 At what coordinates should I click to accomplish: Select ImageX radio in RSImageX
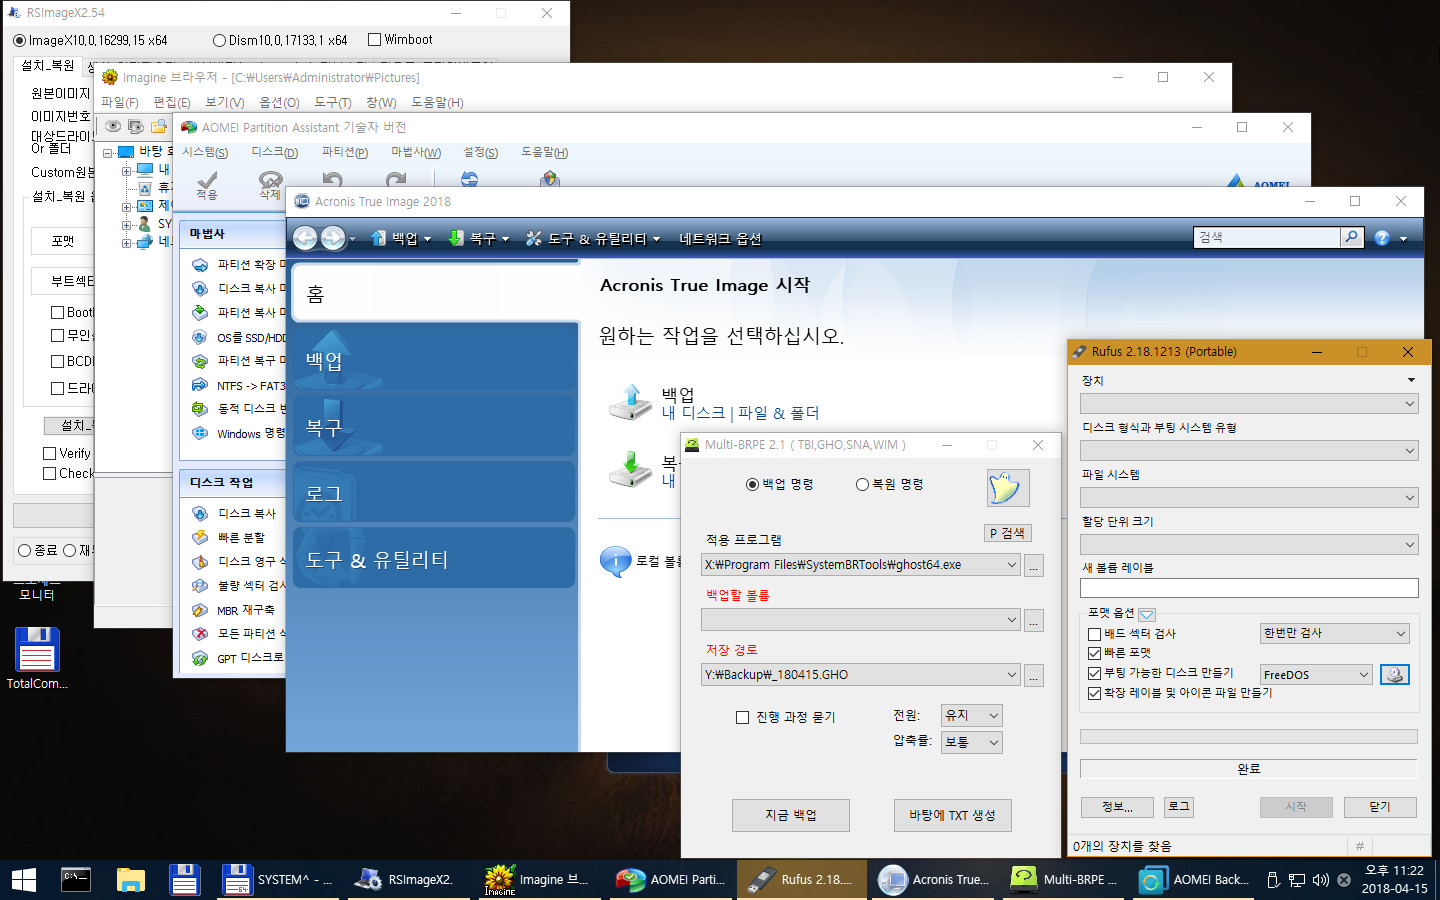(19, 41)
